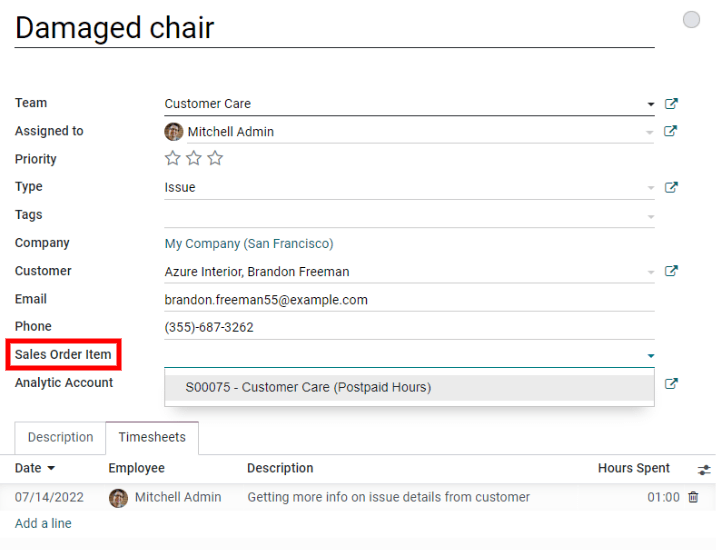Viewport: 716px width, 550px height.
Task: Expand the Sales Order Item dropdown
Action: click(x=650, y=355)
